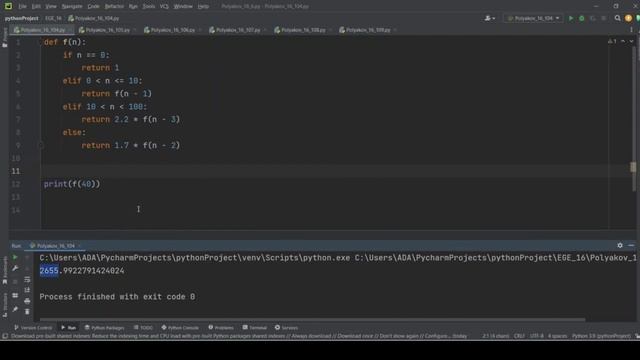
Task: Click the pythonProject breadcrumb
Action: (x=22, y=18)
